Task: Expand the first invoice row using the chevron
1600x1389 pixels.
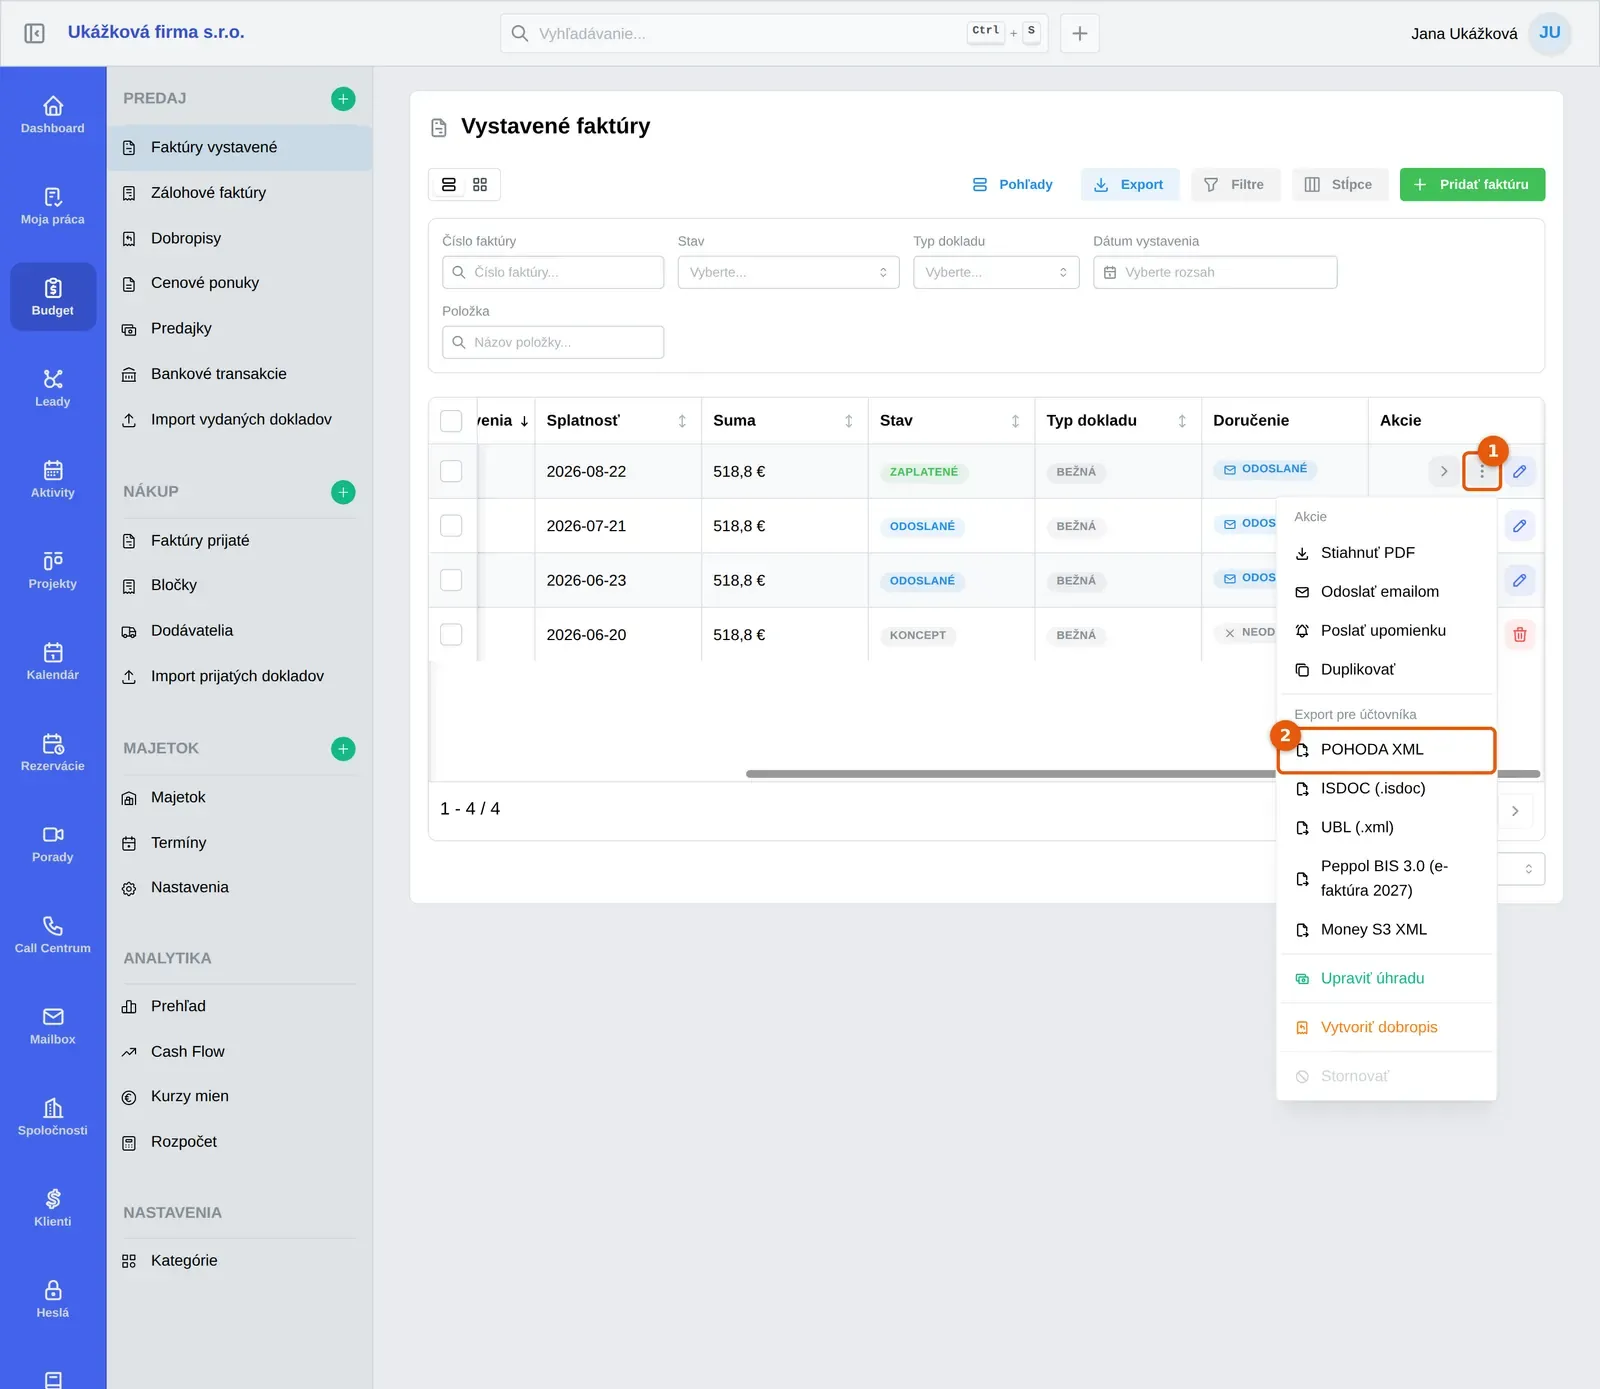Action: coord(1443,471)
